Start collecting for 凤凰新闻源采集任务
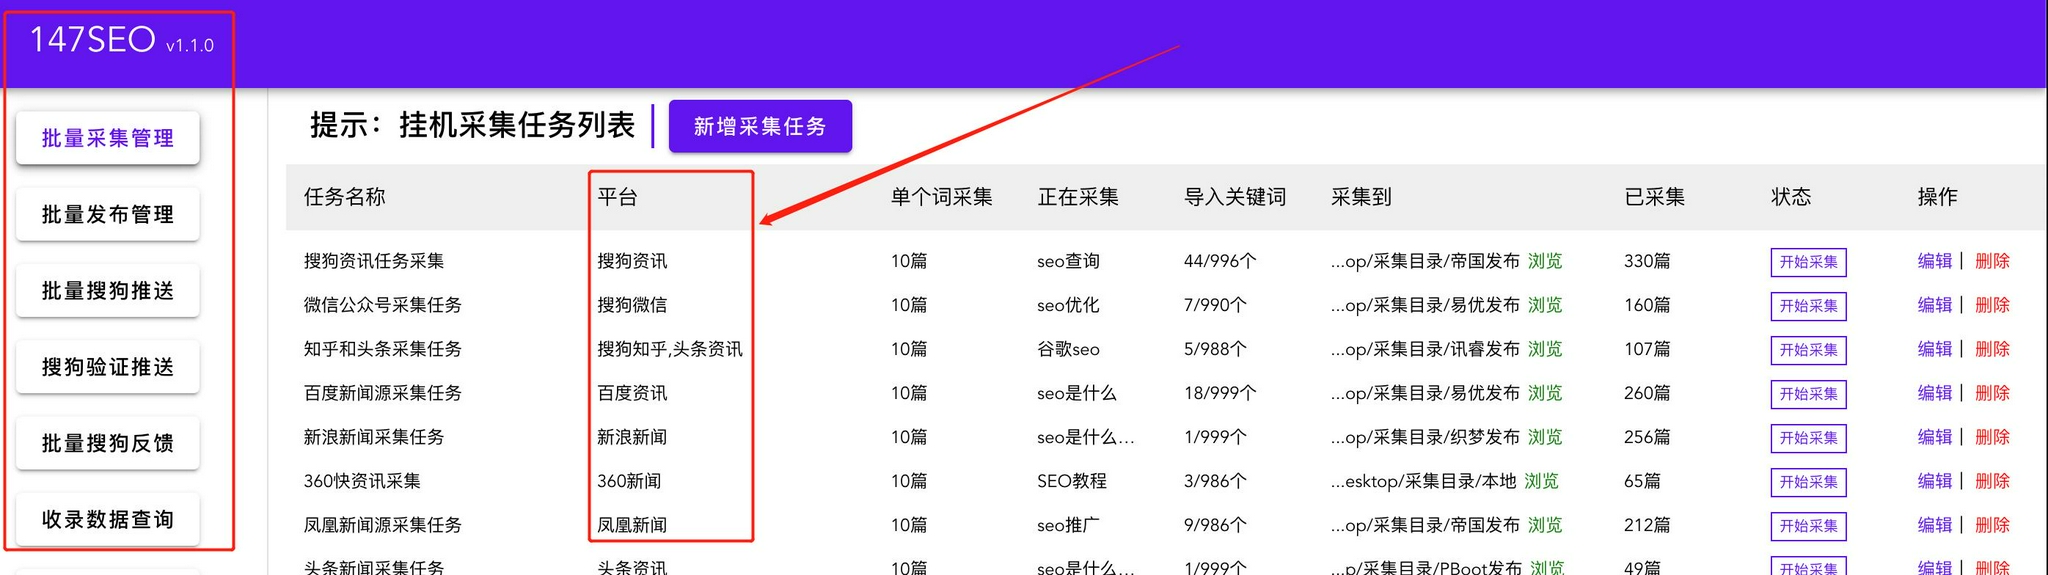The width and height of the screenshot is (2048, 575). 1808,526
